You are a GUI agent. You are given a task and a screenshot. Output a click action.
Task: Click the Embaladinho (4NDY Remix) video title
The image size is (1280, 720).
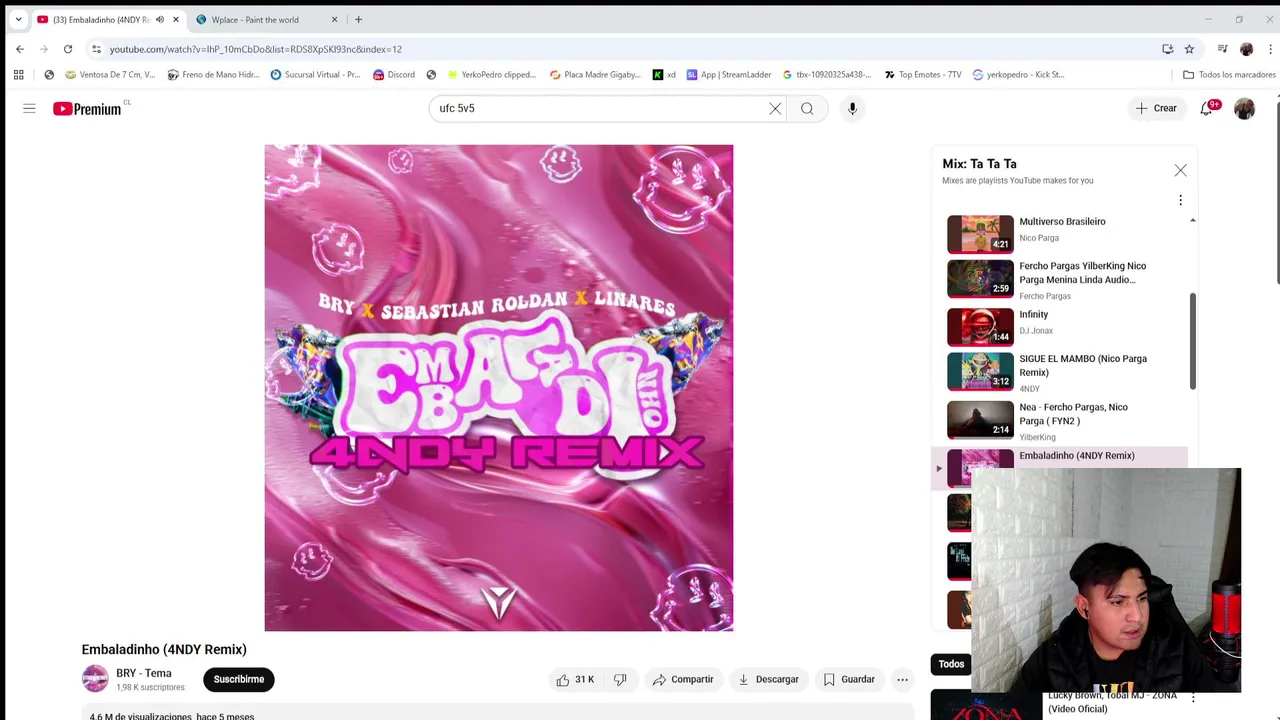pyautogui.click(x=164, y=649)
